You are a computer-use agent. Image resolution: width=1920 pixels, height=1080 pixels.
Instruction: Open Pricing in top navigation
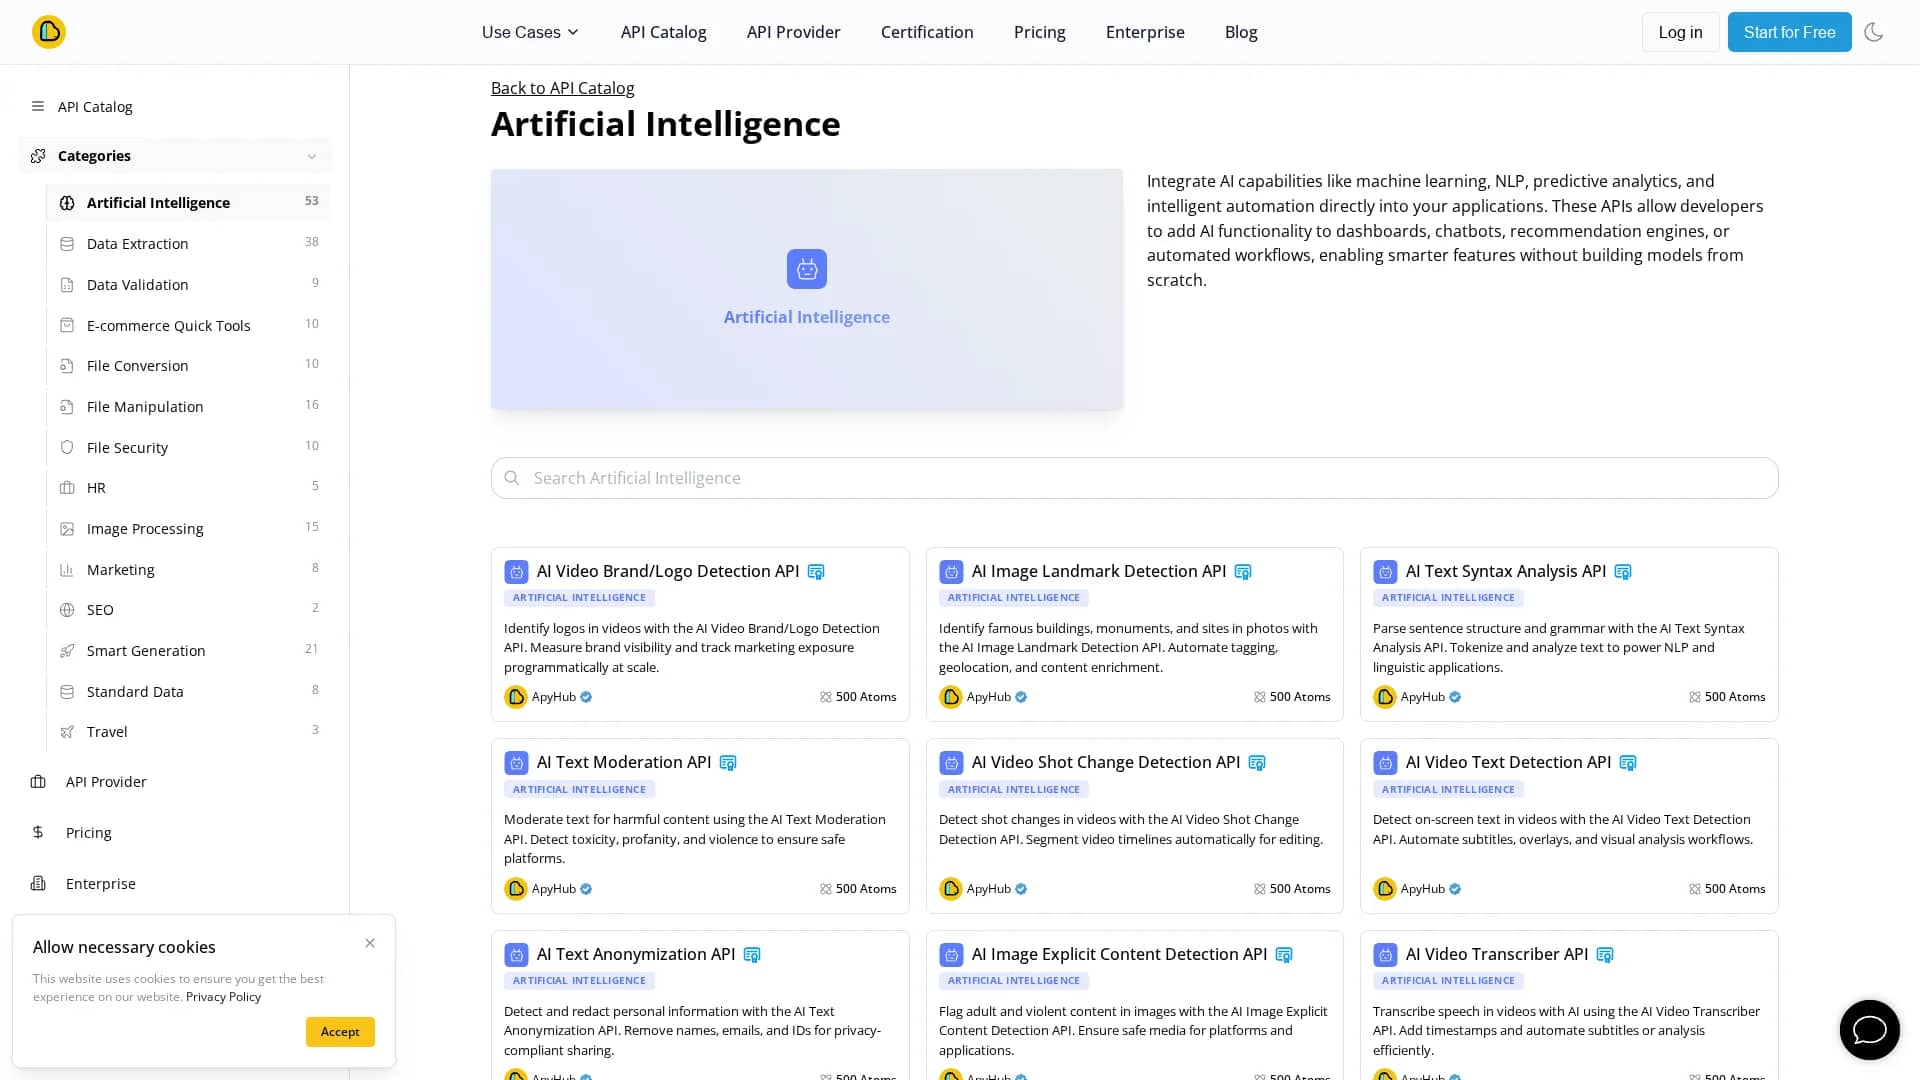pyautogui.click(x=1039, y=32)
